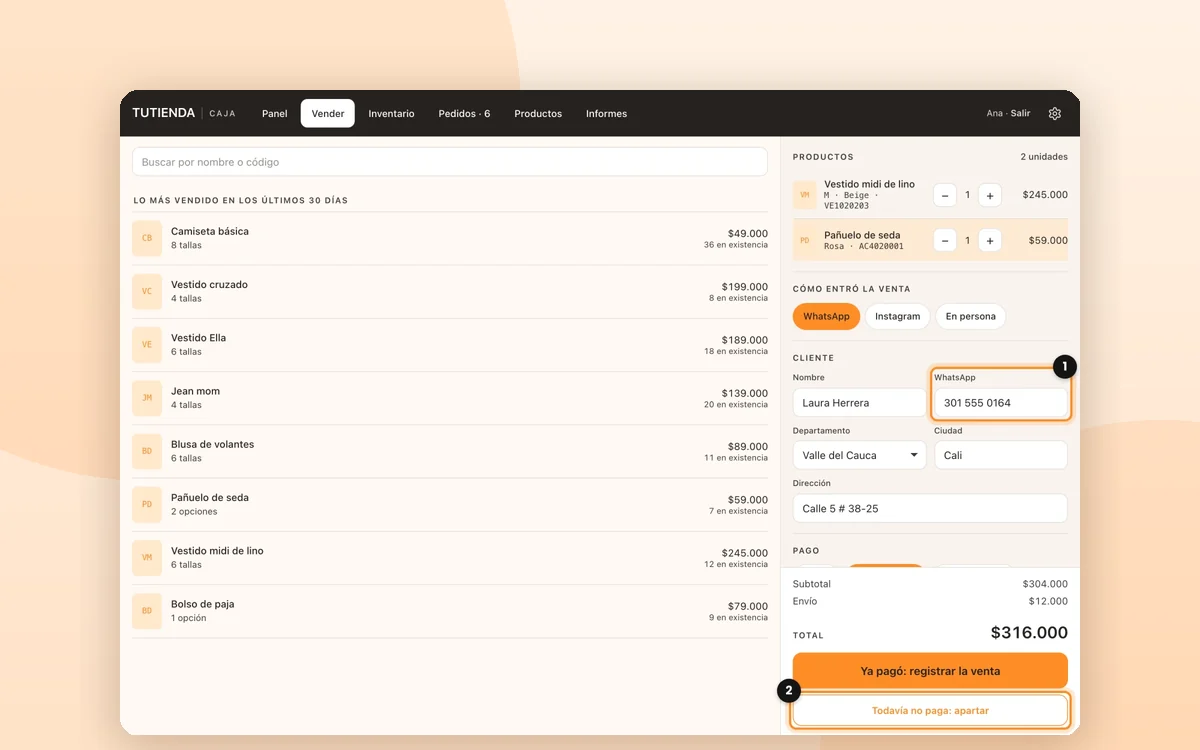
Task: Select En persona as the sale channel
Action: coord(970,316)
